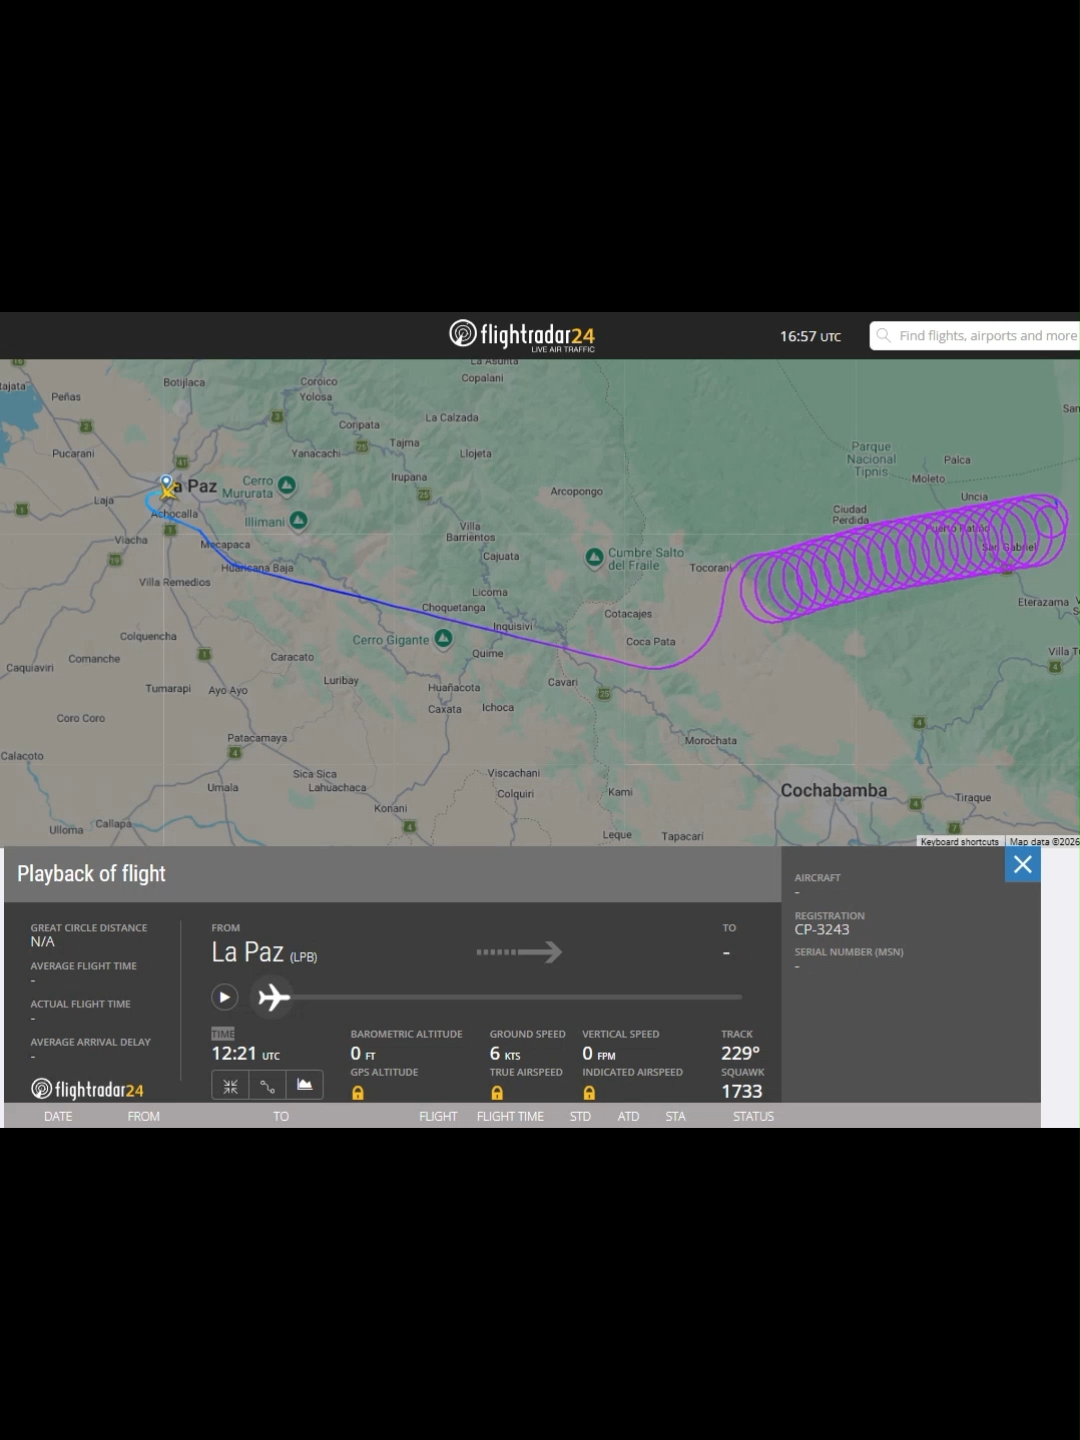This screenshot has height=1440, width=1080.
Task: Click the 12:21 UTC playback time
Action: pos(245,1053)
